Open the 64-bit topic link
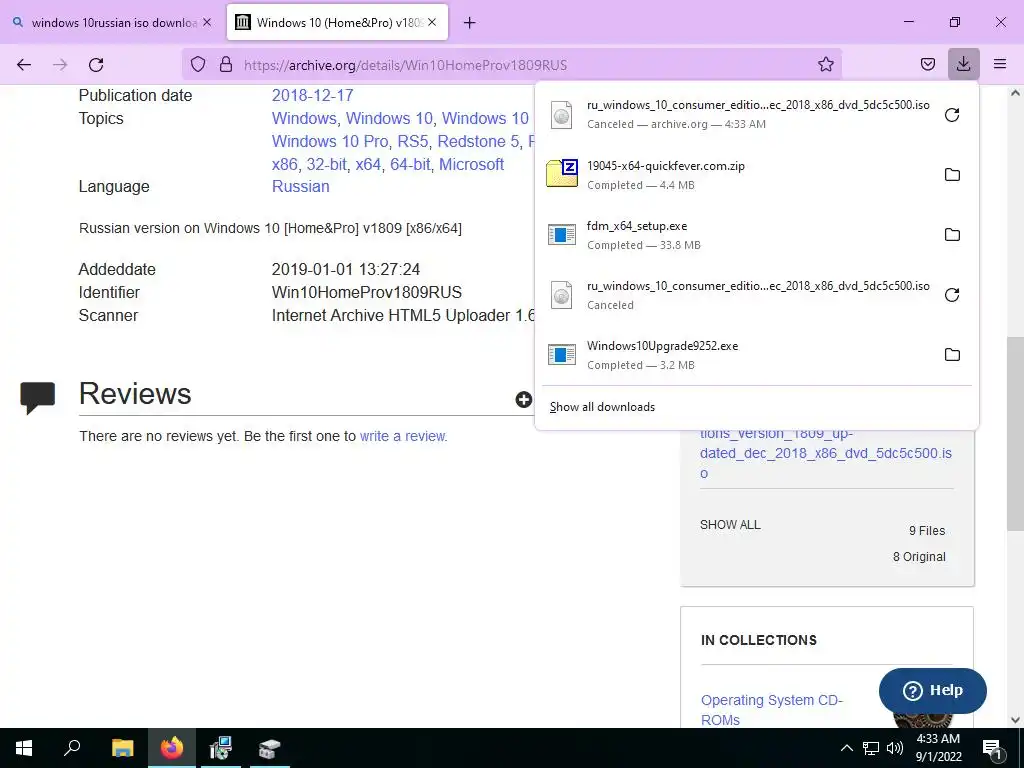This screenshot has width=1024, height=768. click(x=410, y=164)
